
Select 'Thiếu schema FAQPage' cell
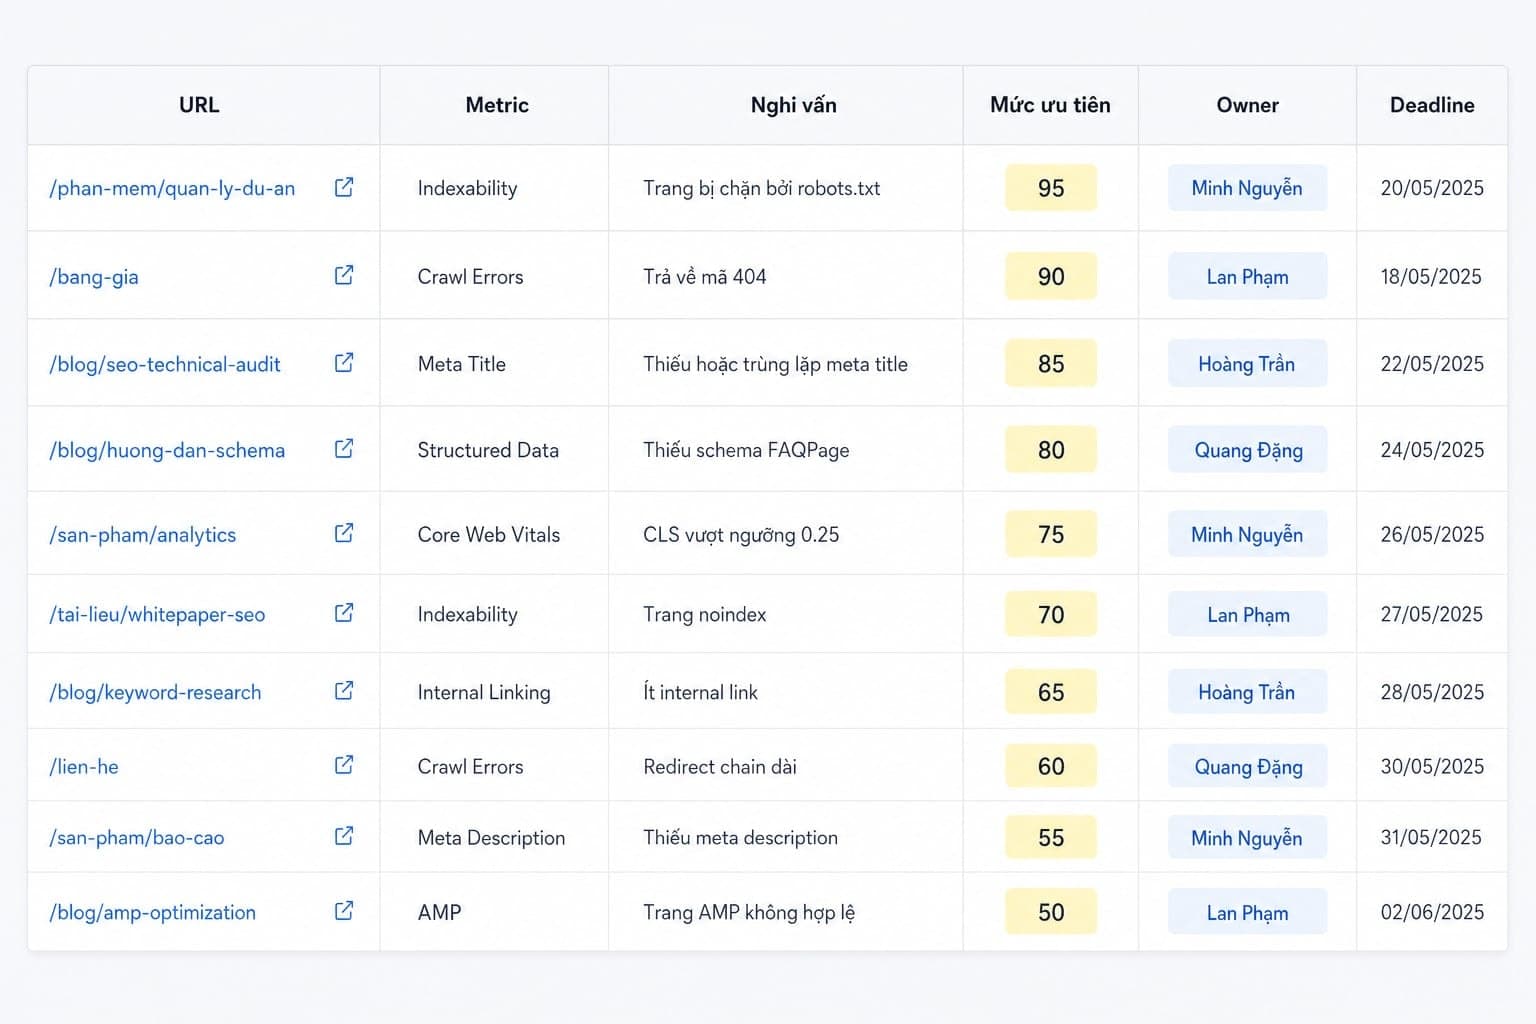[x=786, y=450]
